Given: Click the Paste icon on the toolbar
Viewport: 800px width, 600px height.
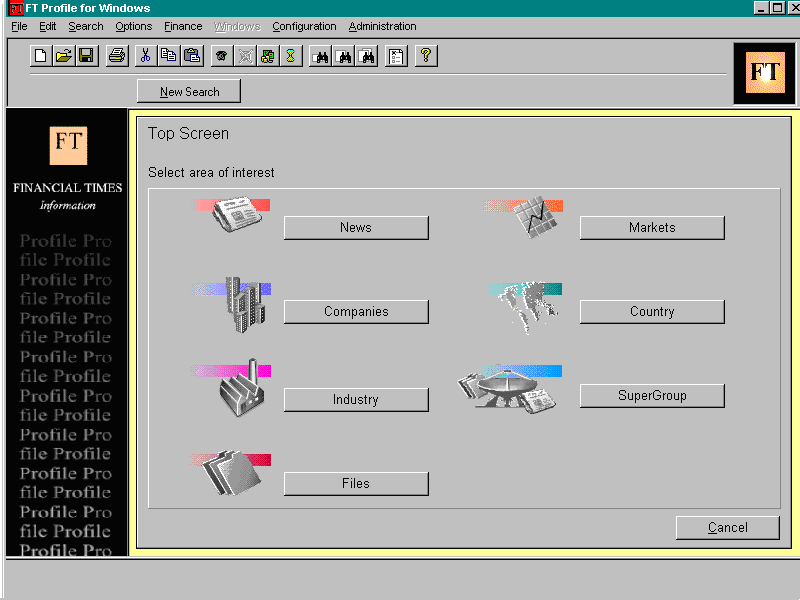Looking at the screenshot, I should (193, 55).
